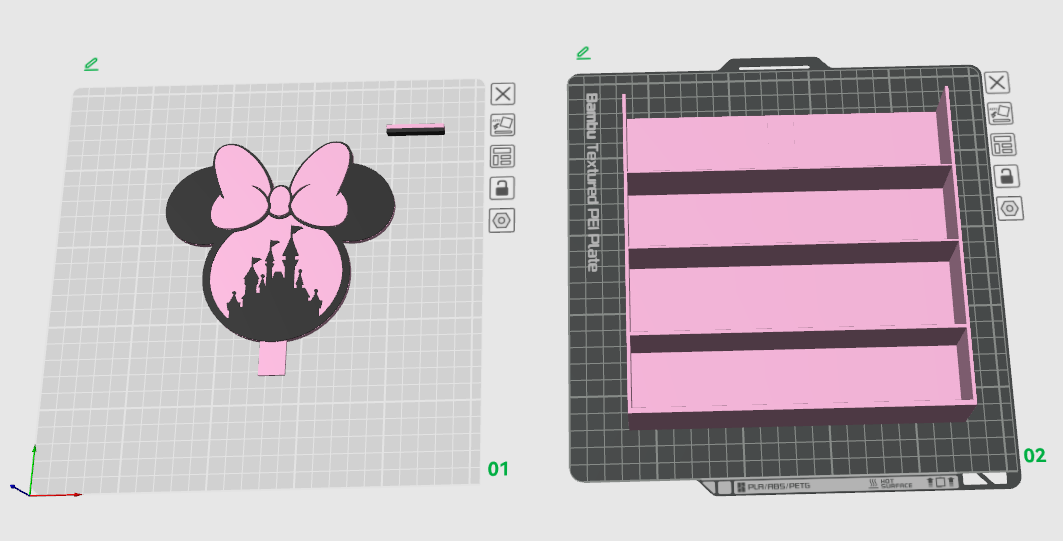Edit plate 01 name with pencil icon
1063x541 pixels.
[x=91, y=64]
